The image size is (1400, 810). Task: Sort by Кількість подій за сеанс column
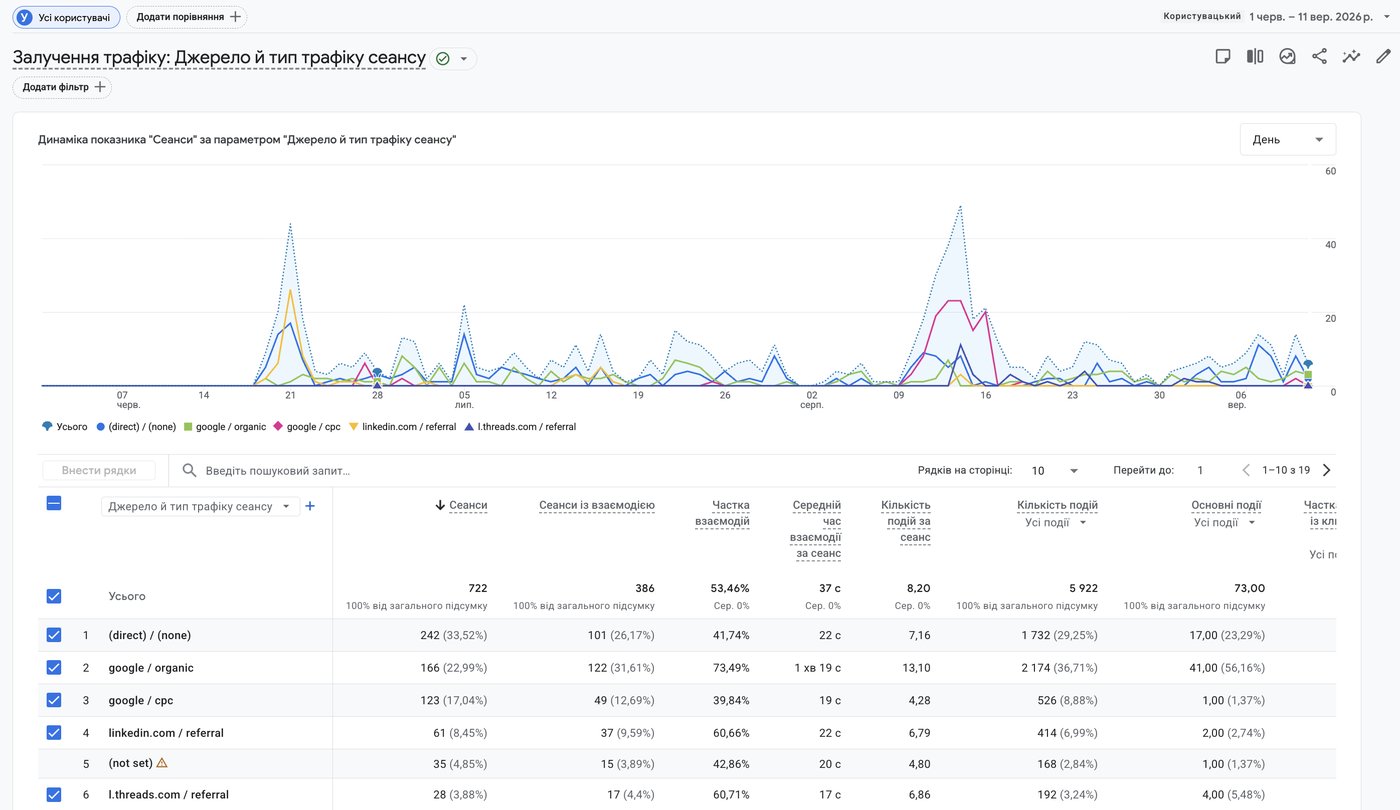[906, 521]
